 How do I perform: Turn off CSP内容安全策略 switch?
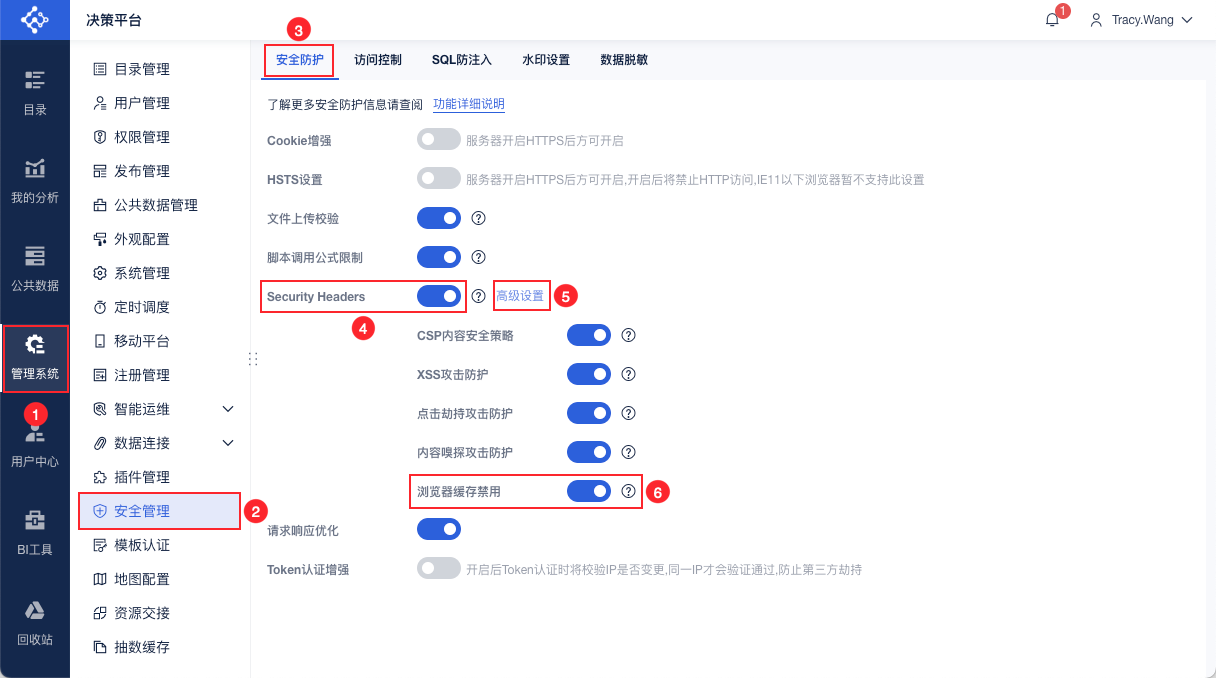tap(589, 335)
